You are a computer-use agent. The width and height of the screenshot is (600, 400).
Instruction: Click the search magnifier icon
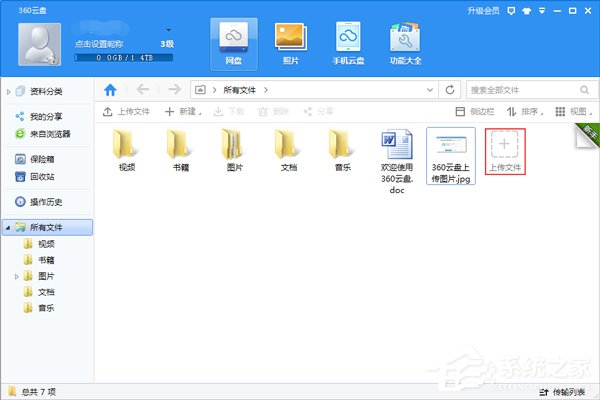[584, 90]
